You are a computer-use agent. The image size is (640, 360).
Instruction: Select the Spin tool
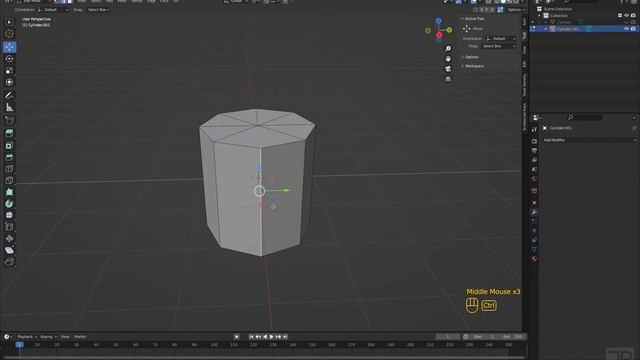click(x=9, y=203)
